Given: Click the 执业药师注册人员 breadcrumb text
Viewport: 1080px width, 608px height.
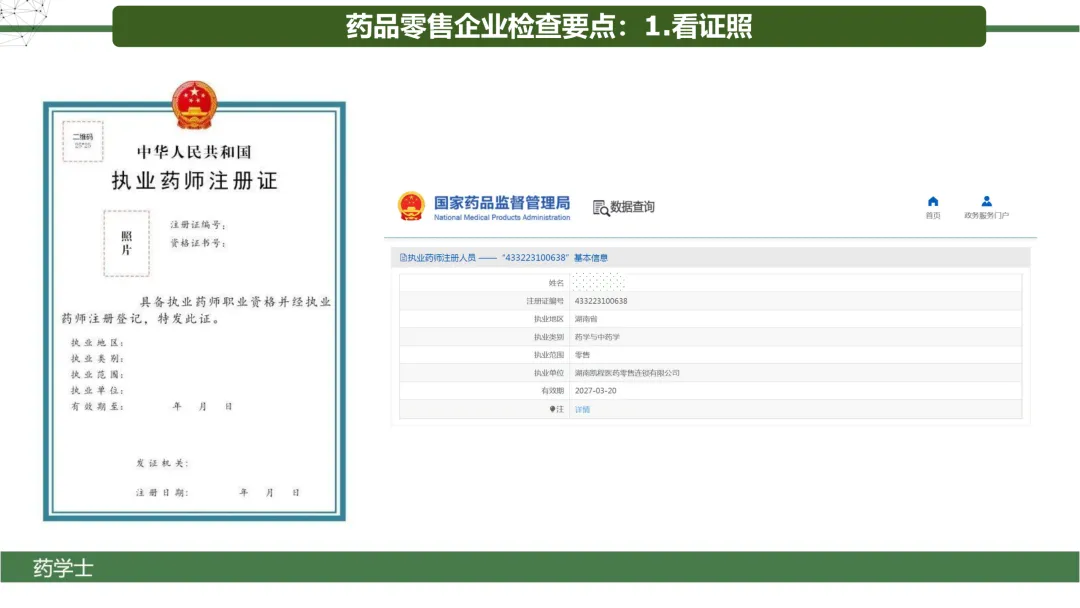Looking at the screenshot, I should pos(442,258).
